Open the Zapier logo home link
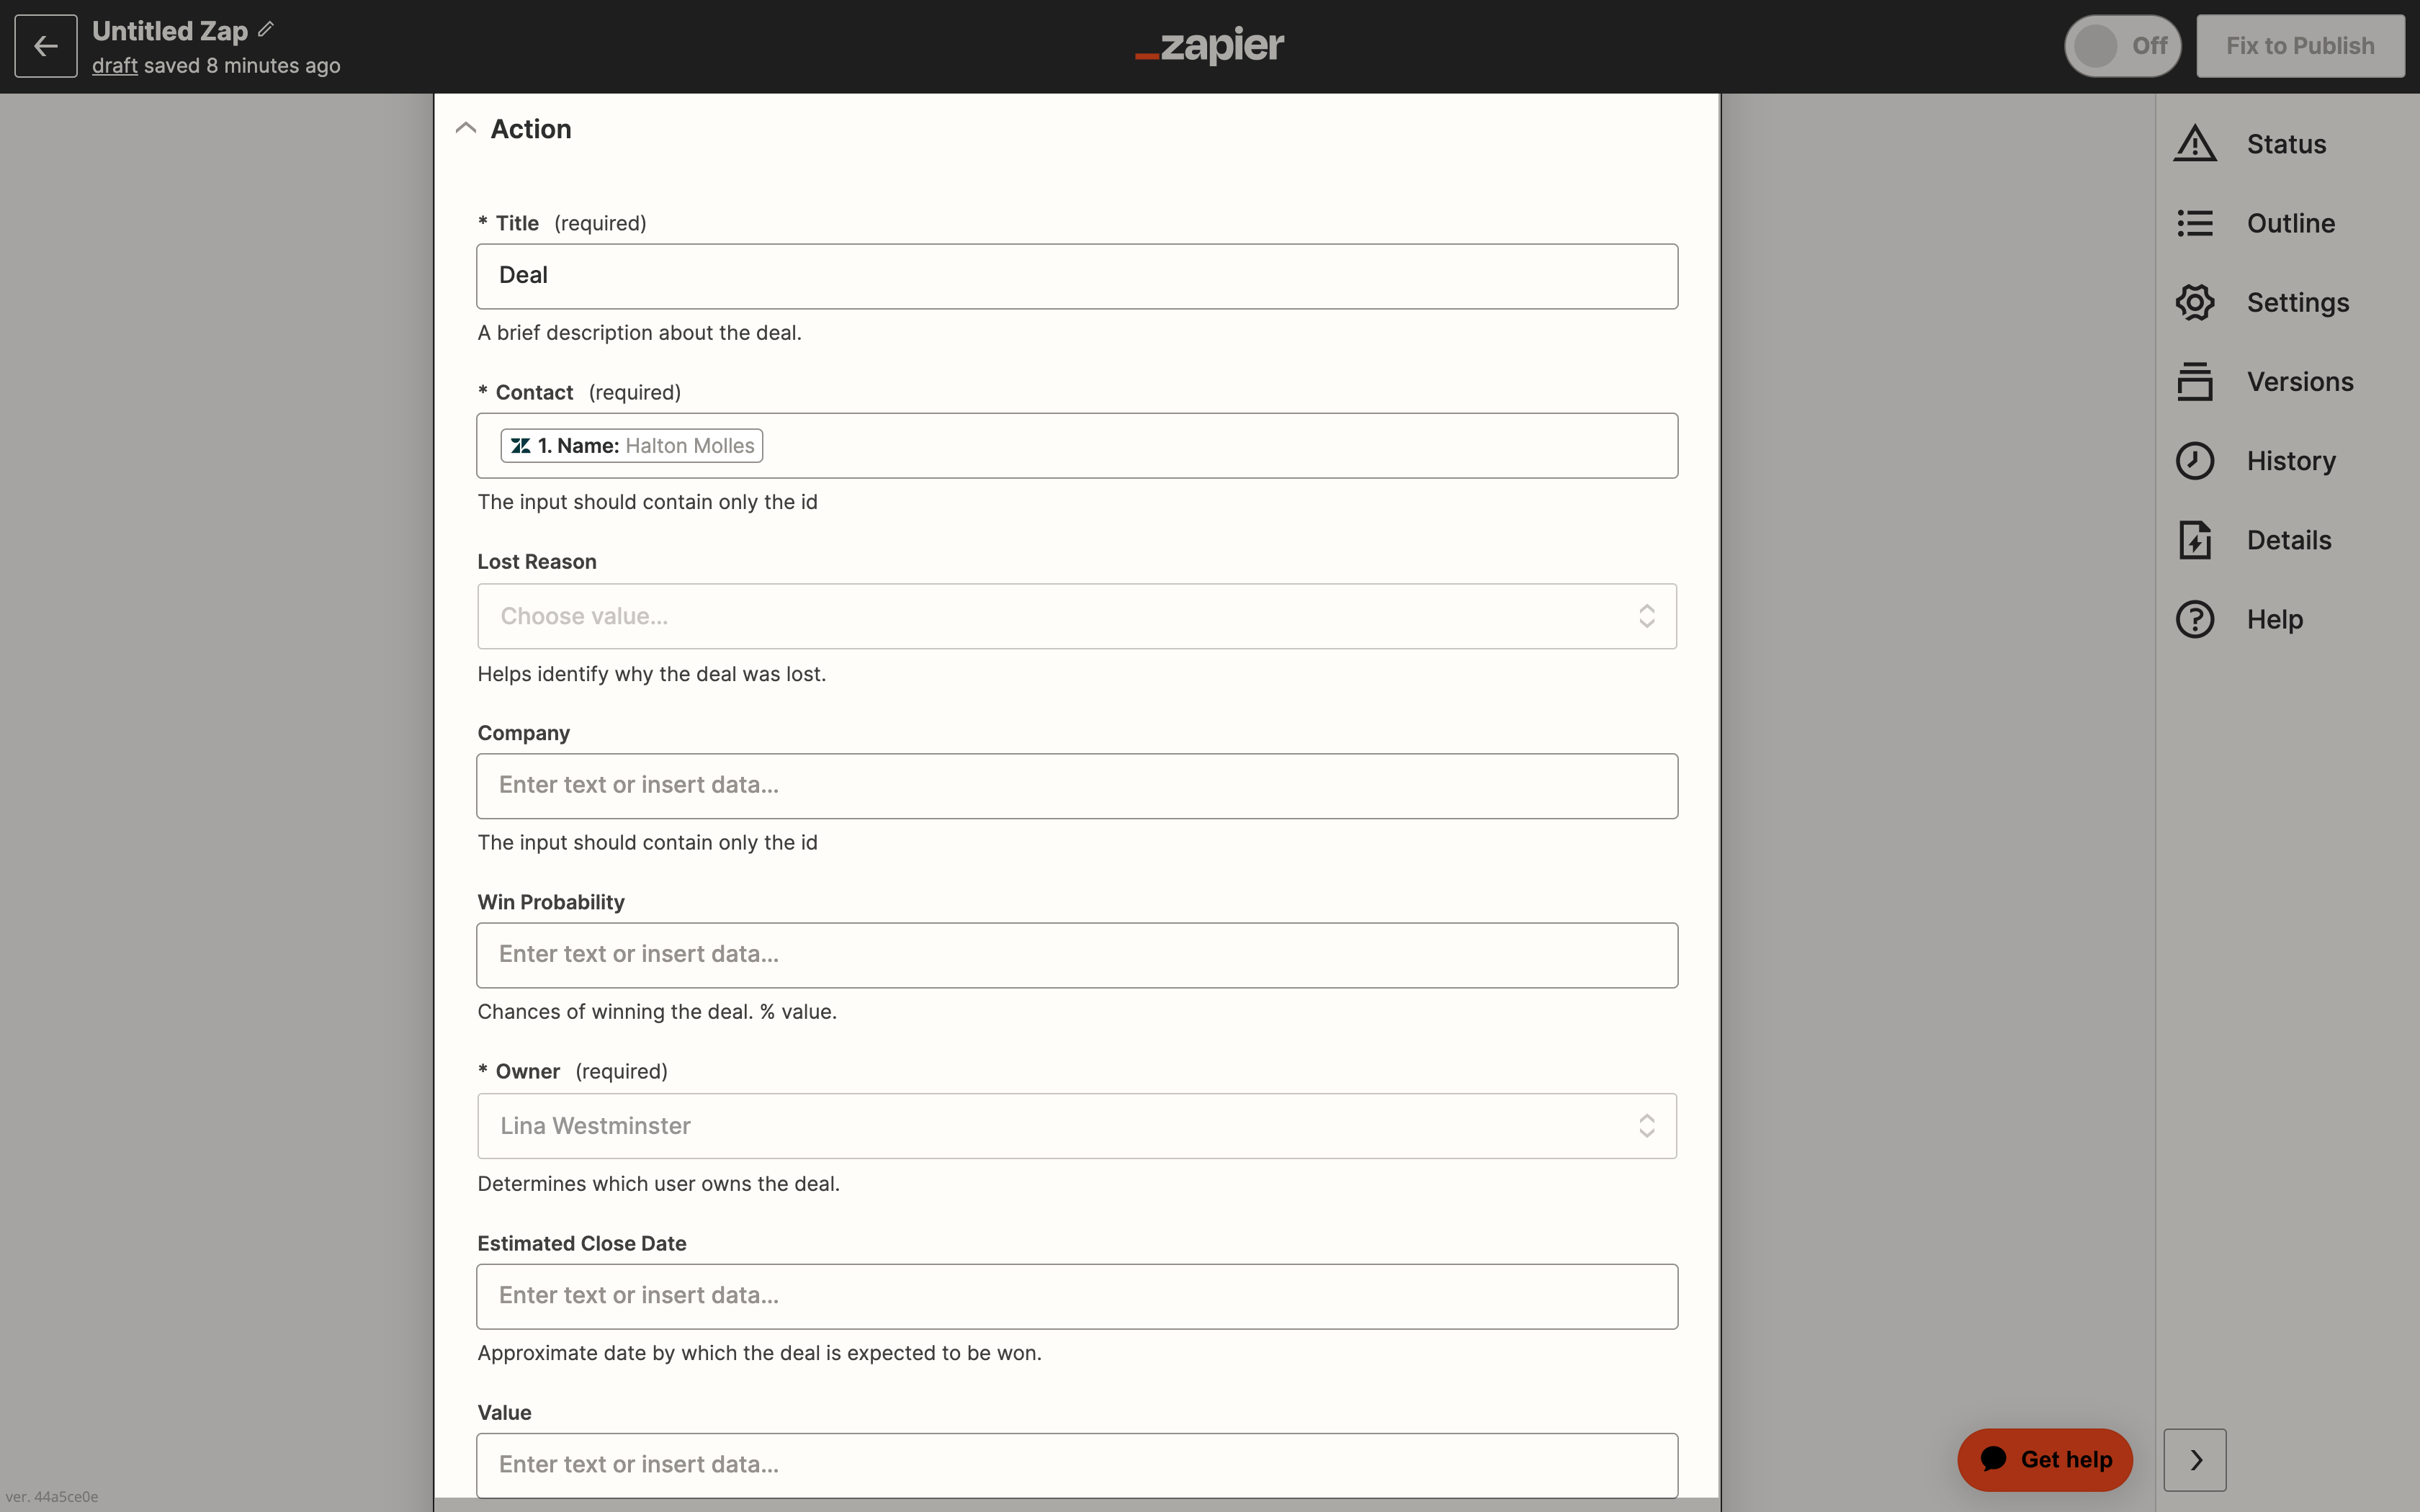This screenshot has height=1512, width=2420. 1209,46
